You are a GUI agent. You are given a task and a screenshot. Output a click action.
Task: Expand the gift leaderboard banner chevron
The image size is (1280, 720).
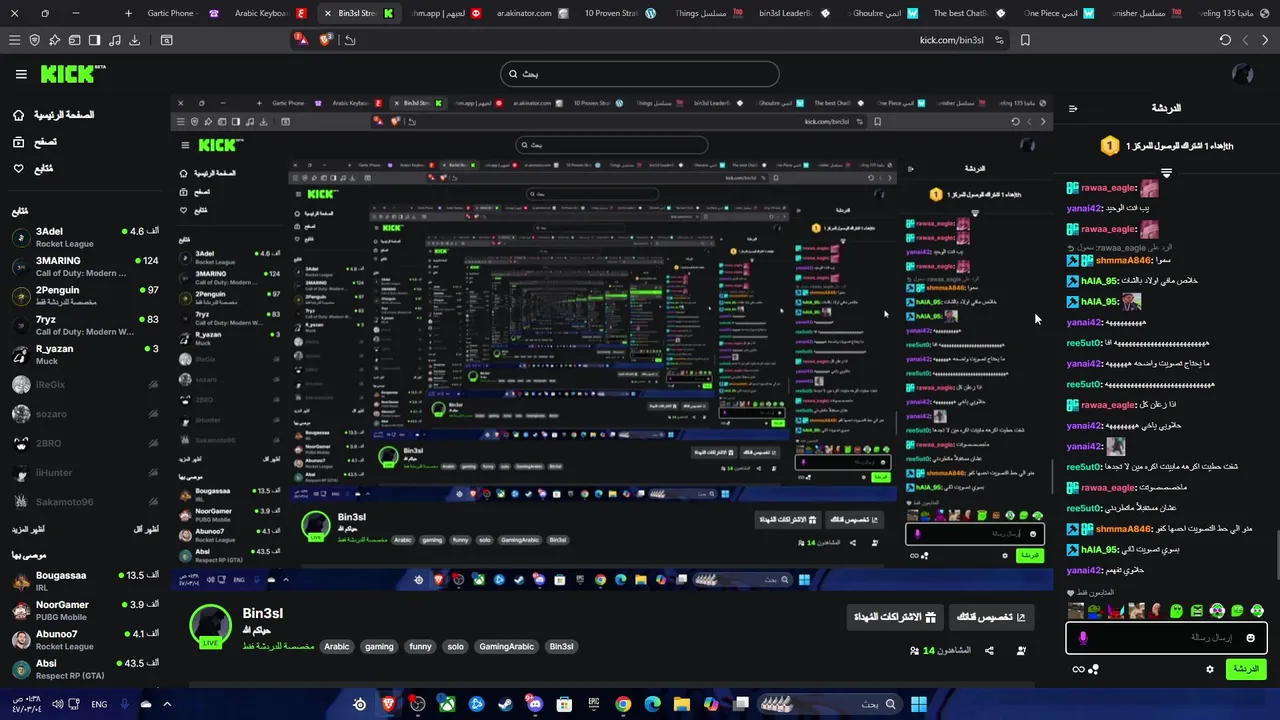click(1166, 173)
